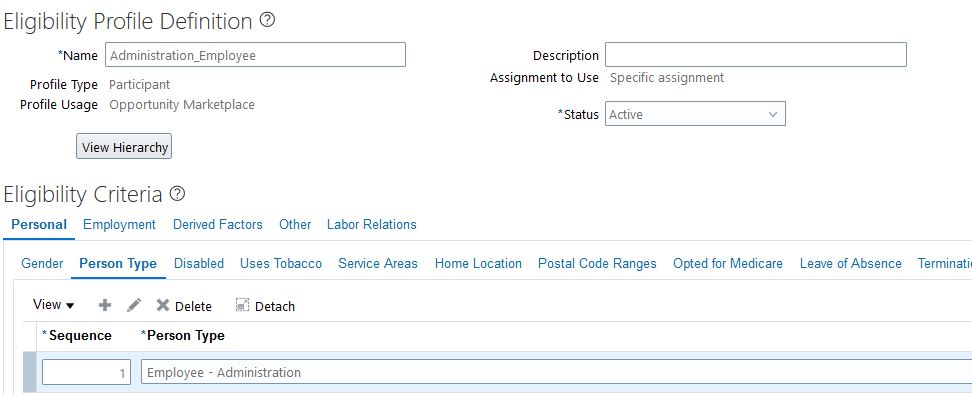Select the Personal tab
The height and width of the screenshot is (395, 972).
39,224
